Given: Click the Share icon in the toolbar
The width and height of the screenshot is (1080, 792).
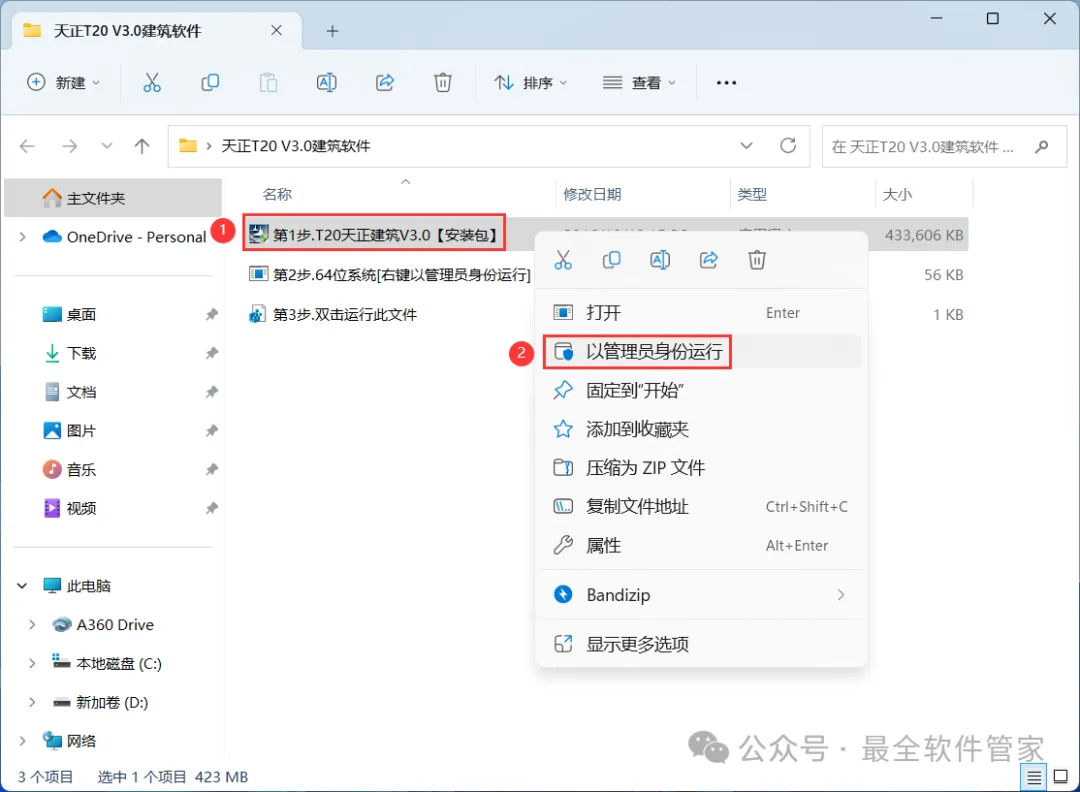Looking at the screenshot, I should (384, 83).
